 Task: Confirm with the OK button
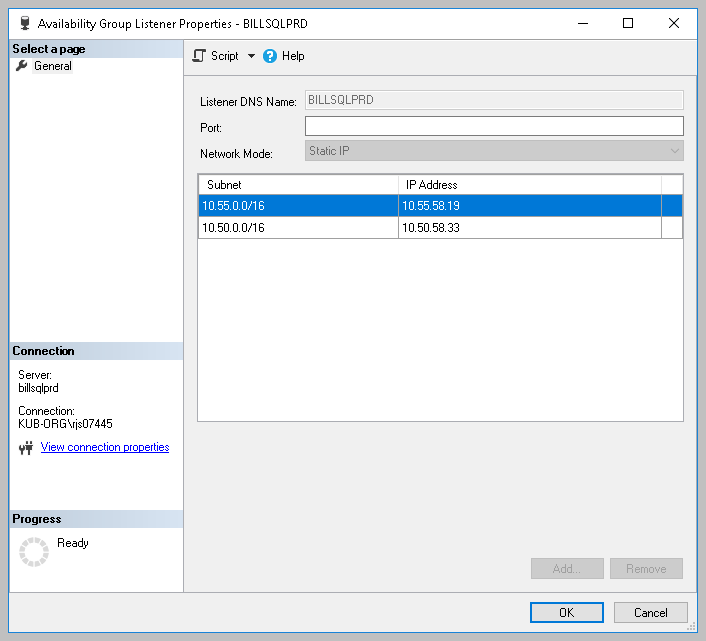click(567, 613)
